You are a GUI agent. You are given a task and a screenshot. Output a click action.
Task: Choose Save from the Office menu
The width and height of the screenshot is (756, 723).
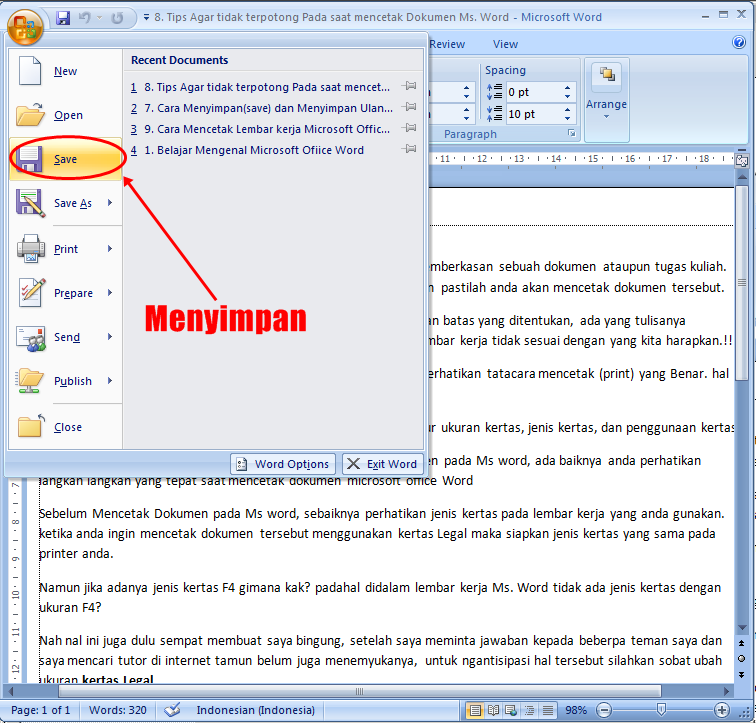pyautogui.click(x=65, y=159)
